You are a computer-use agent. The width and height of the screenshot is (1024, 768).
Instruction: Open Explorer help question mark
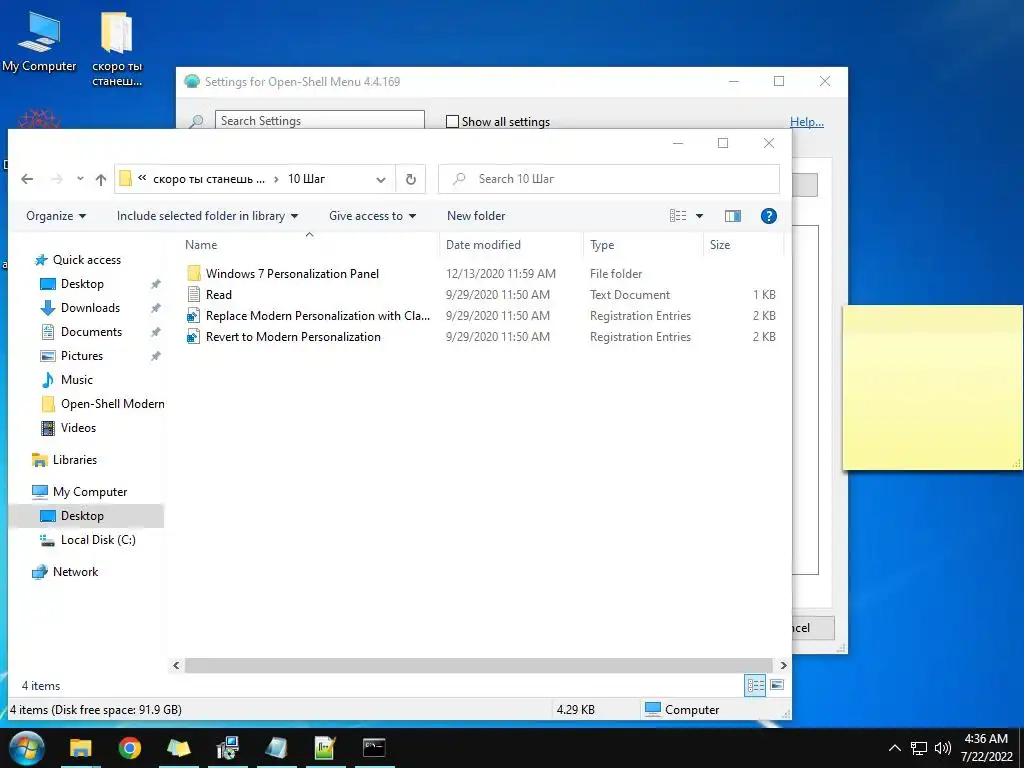click(769, 216)
